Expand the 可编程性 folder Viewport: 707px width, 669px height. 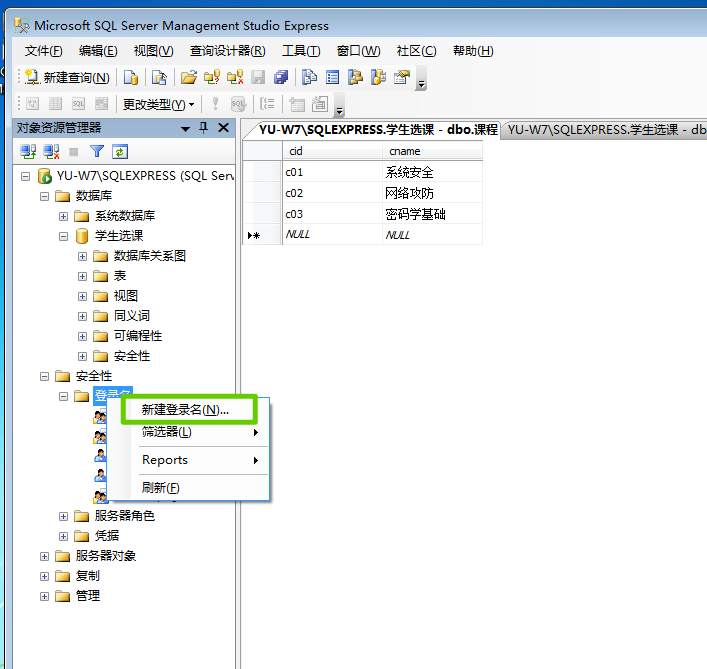(x=82, y=336)
